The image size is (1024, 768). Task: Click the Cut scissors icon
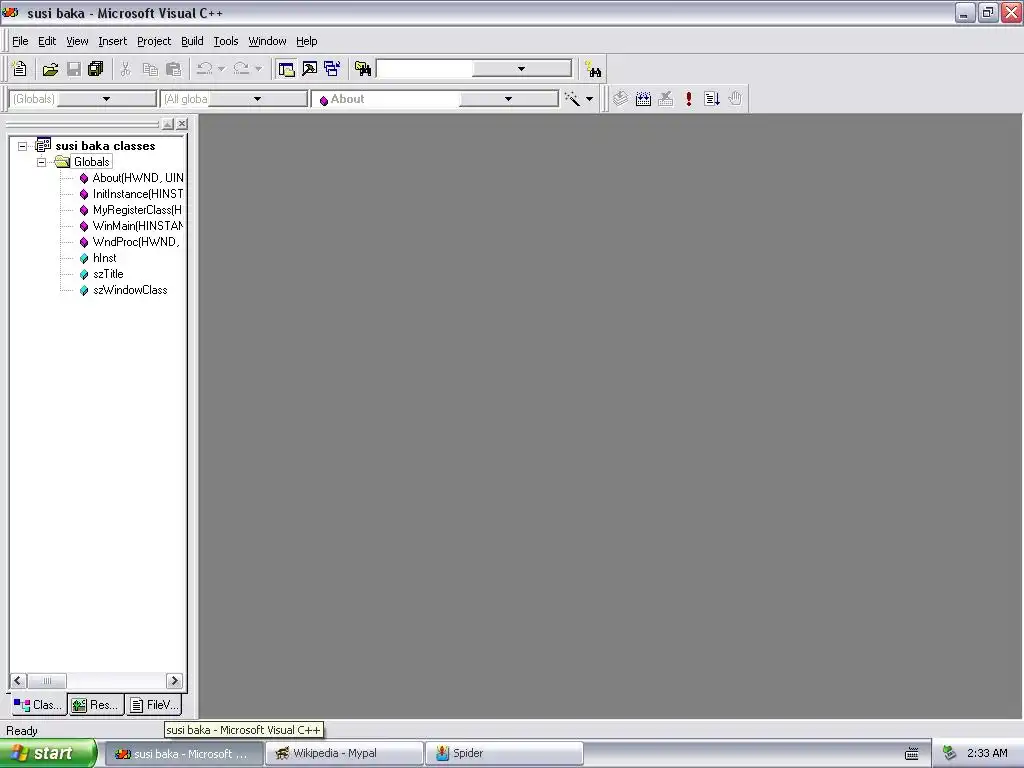125,69
